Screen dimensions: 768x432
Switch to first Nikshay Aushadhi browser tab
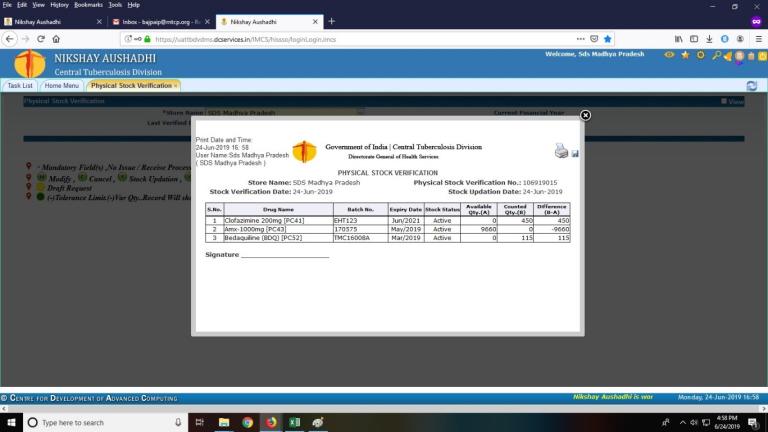coord(51,22)
